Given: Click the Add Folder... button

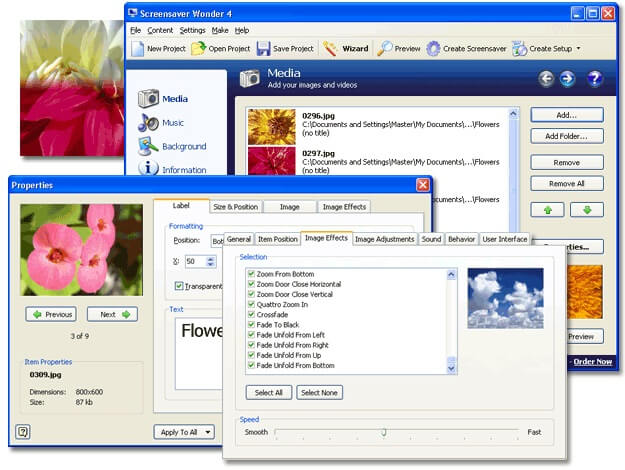Looking at the screenshot, I should click(x=566, y=136).
